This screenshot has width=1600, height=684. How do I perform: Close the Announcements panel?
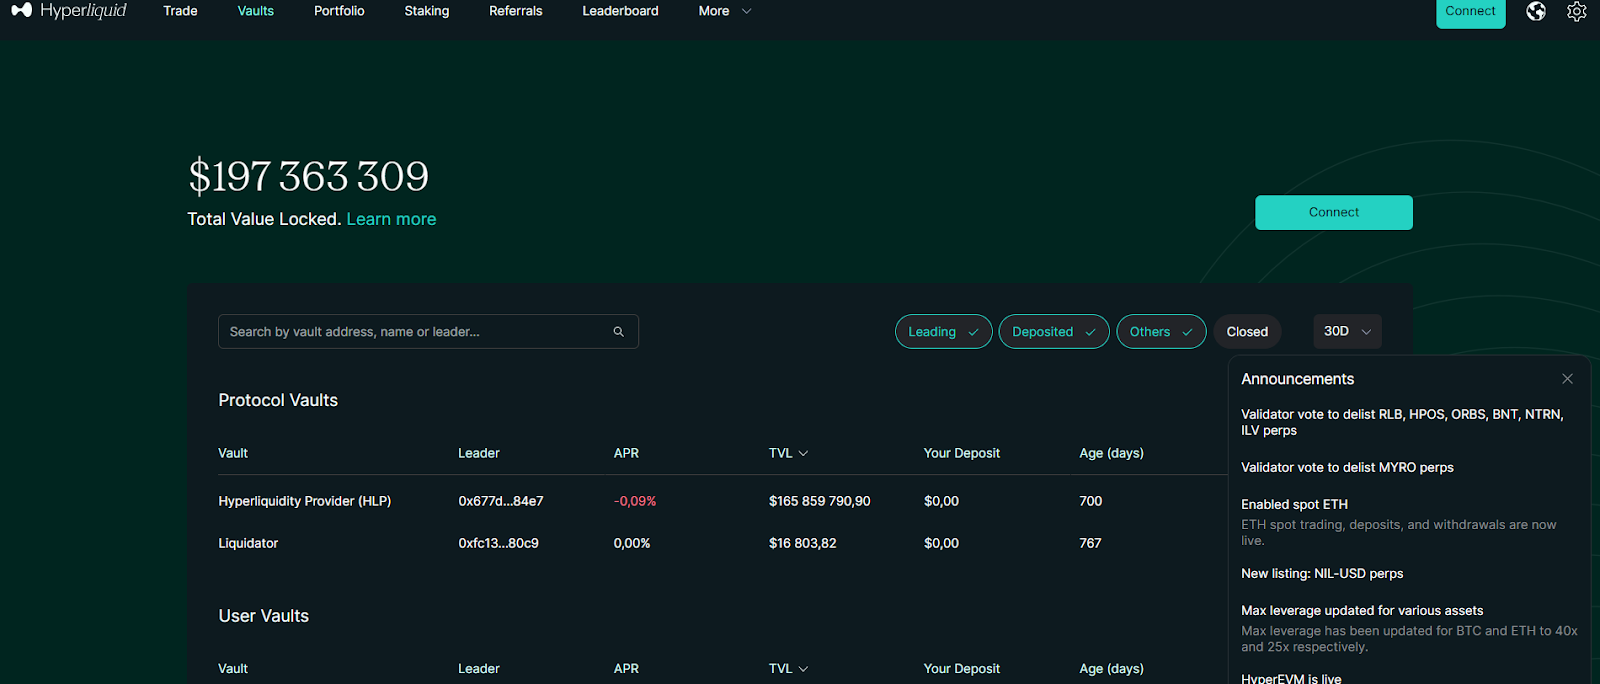click(x=1567, y=379)
